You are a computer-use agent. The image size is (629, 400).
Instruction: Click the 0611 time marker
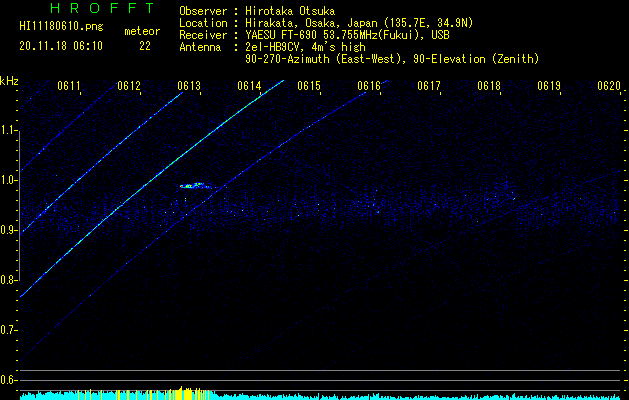[69, 86]
